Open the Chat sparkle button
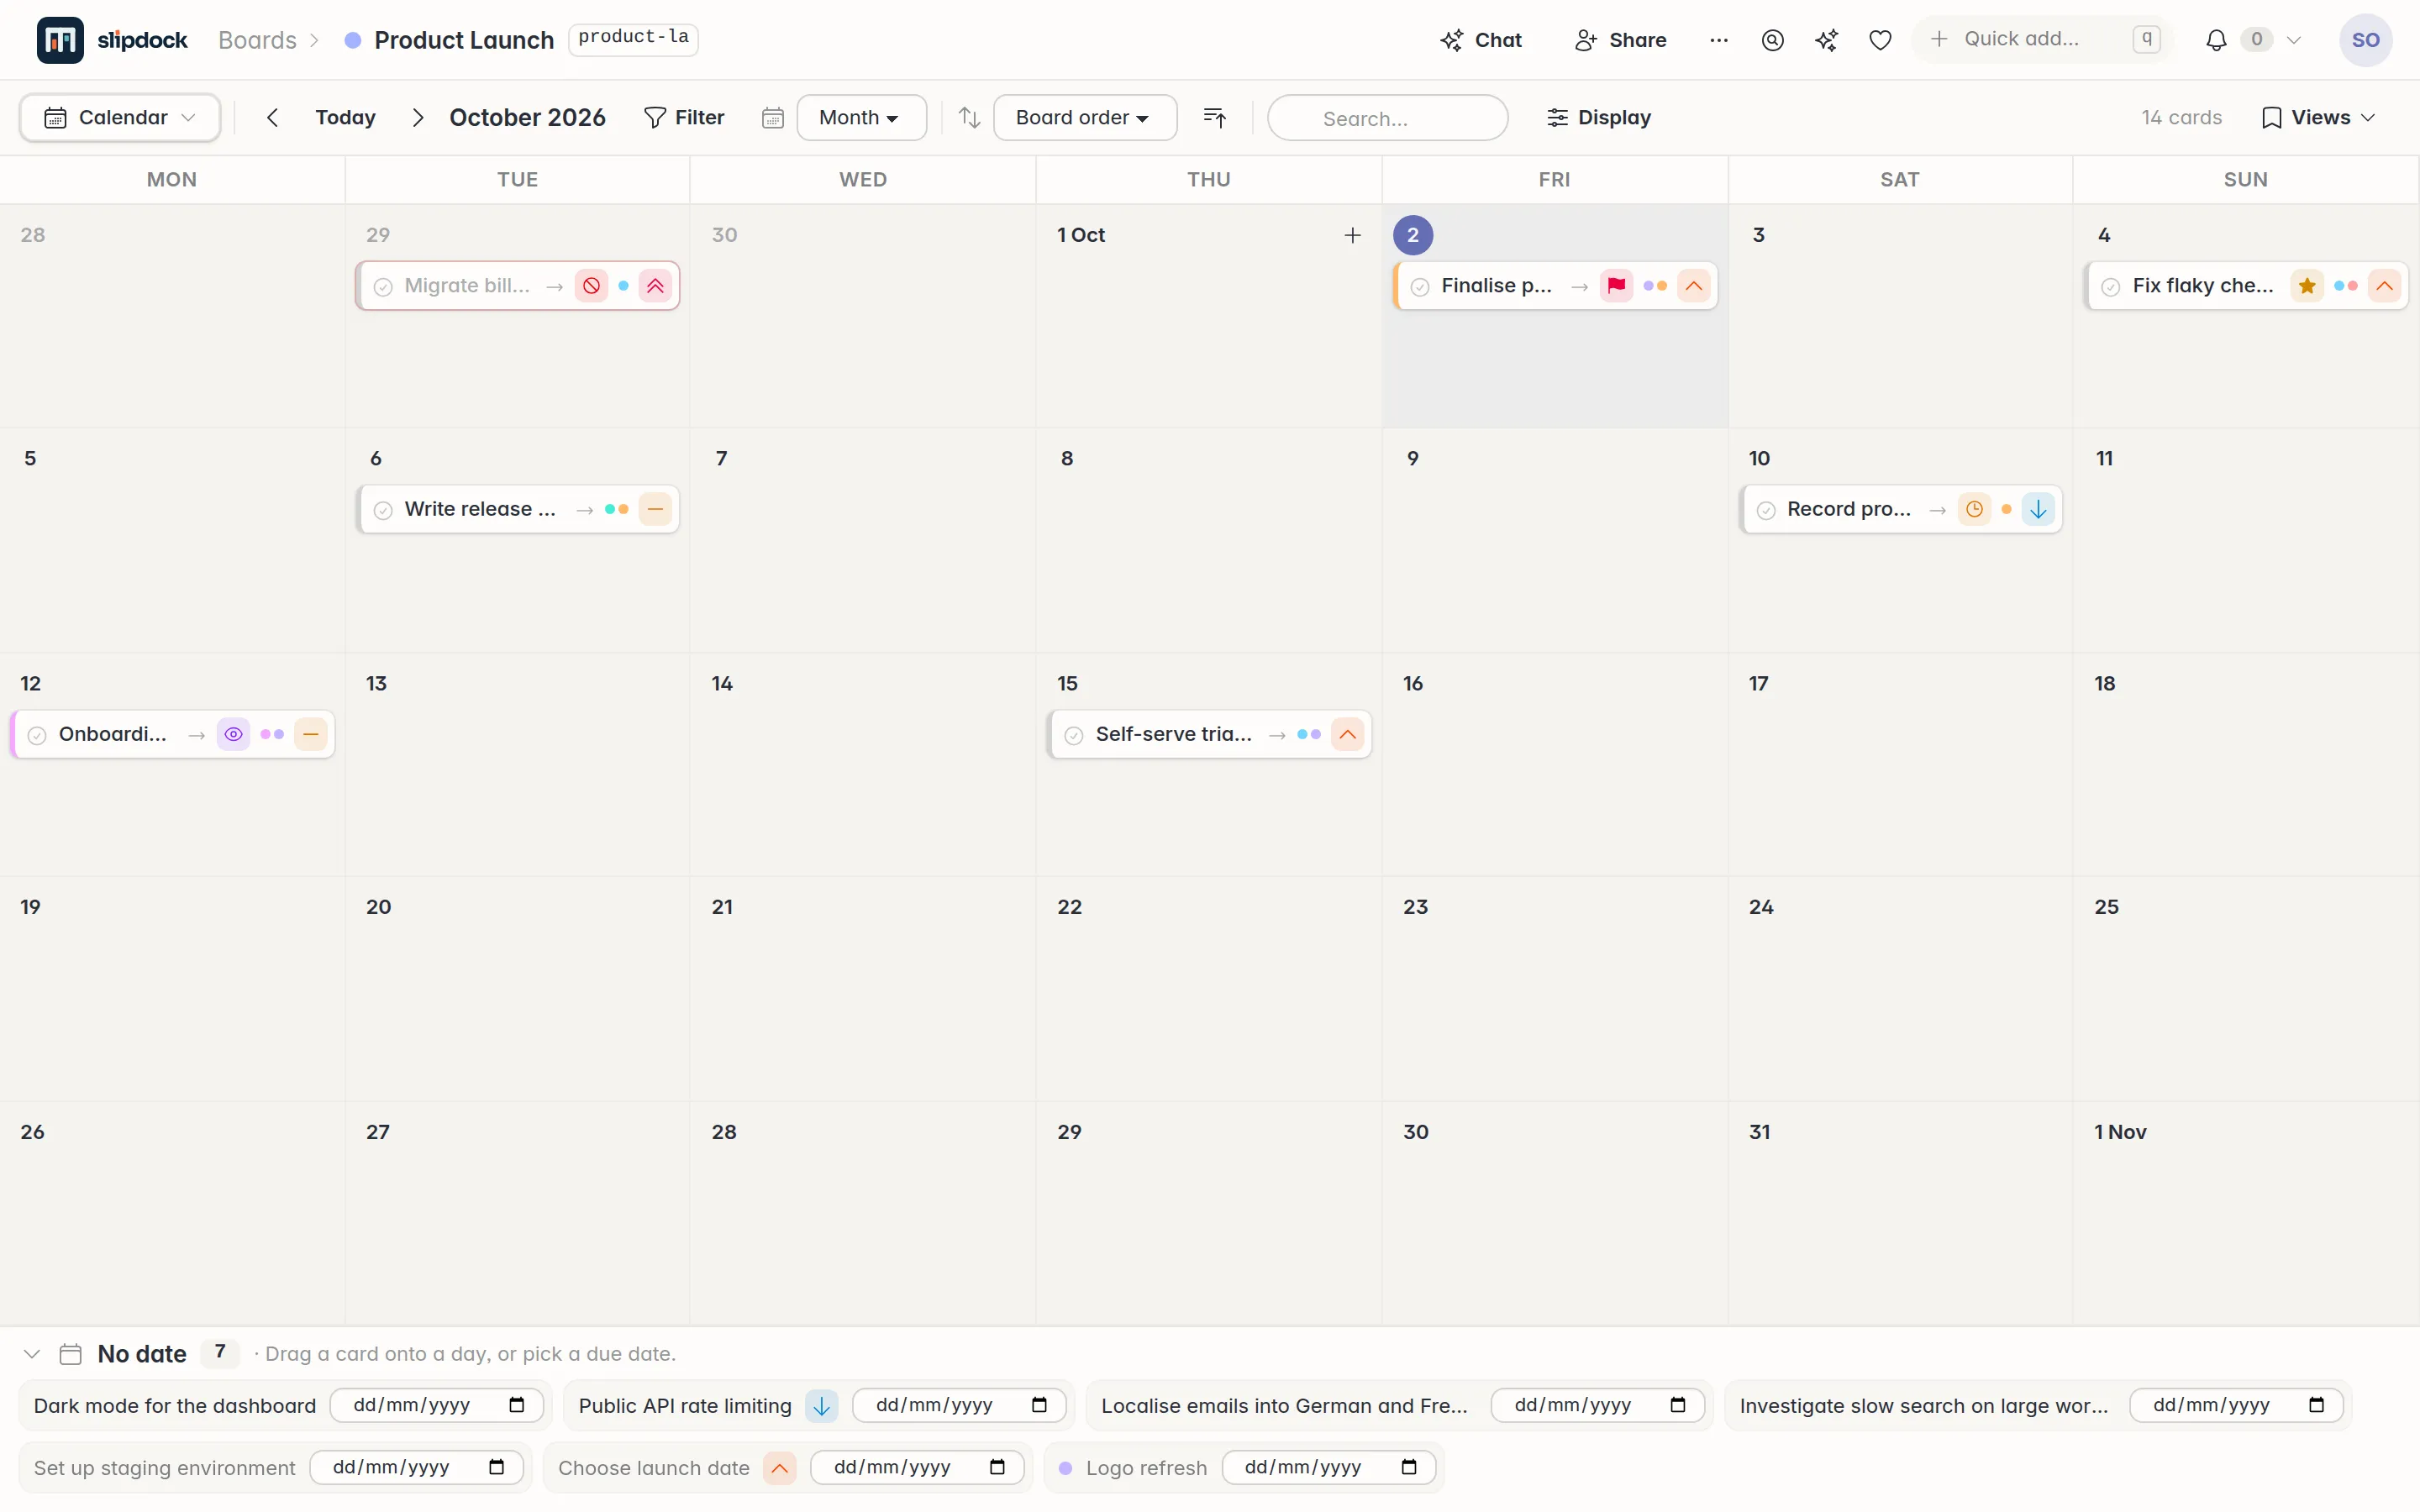 (x=1481, y=40)
